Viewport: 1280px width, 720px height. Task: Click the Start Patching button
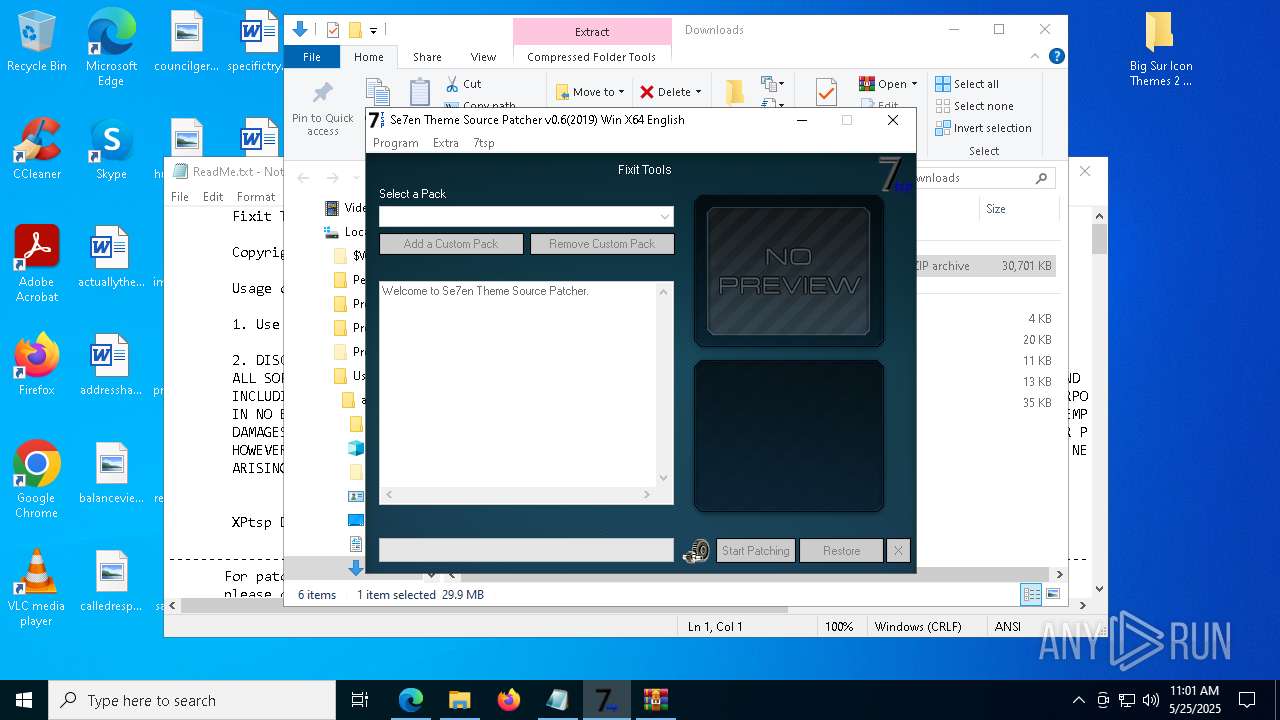[755, 551]
